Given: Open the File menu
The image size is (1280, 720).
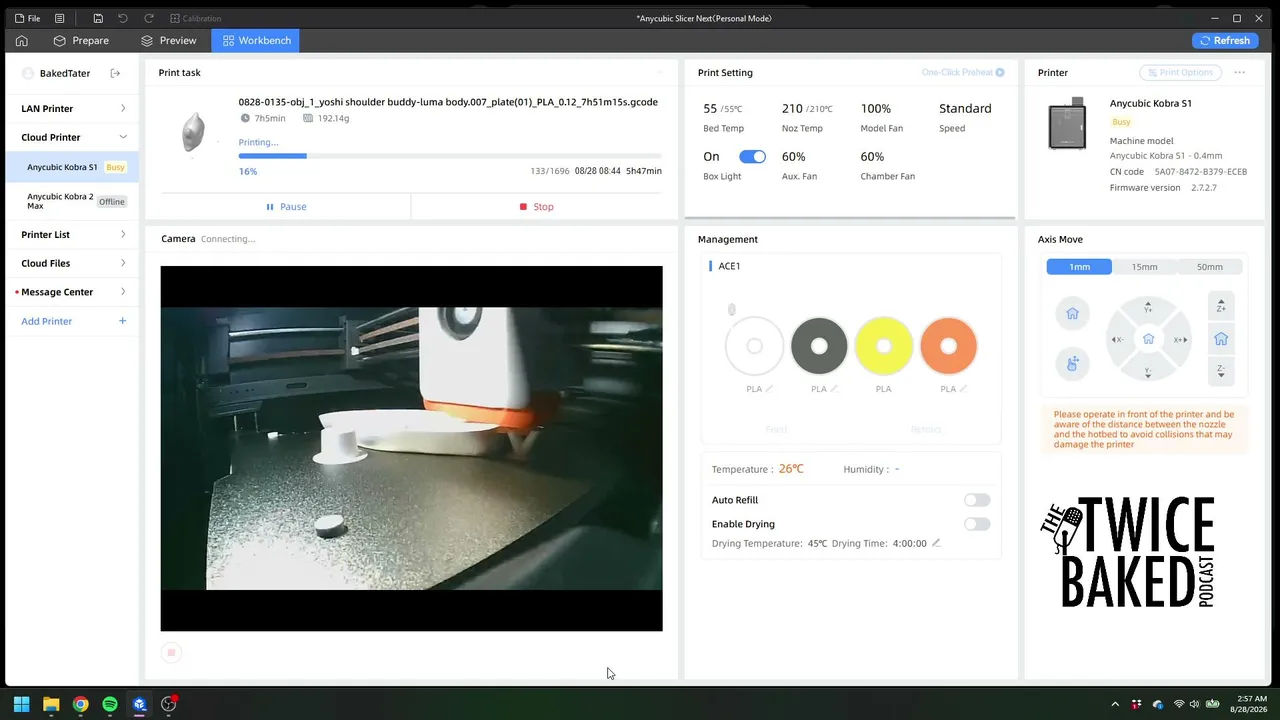Looking at the screenshot, I should click(x=27, y=18).
